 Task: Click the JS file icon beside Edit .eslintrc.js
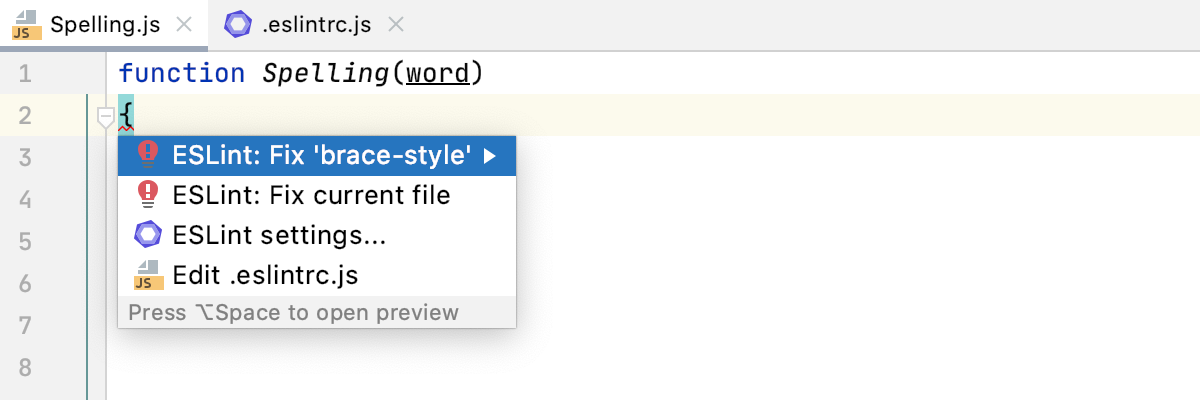147,275
